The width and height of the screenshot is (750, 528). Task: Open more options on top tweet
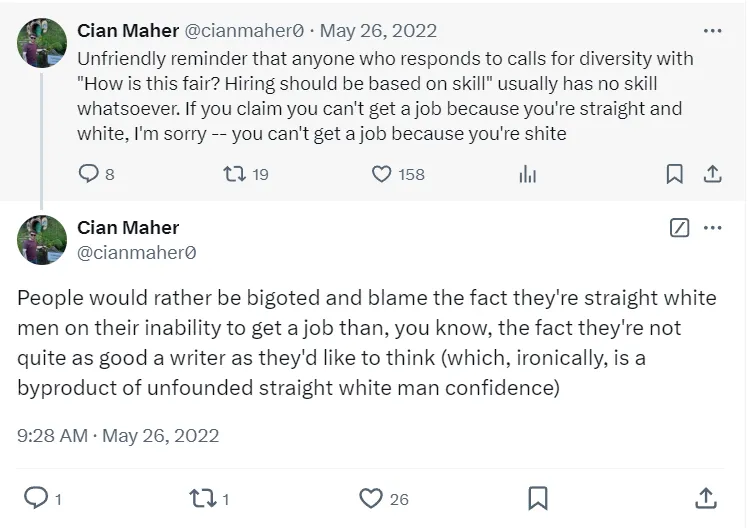click(x=712, y=31)
